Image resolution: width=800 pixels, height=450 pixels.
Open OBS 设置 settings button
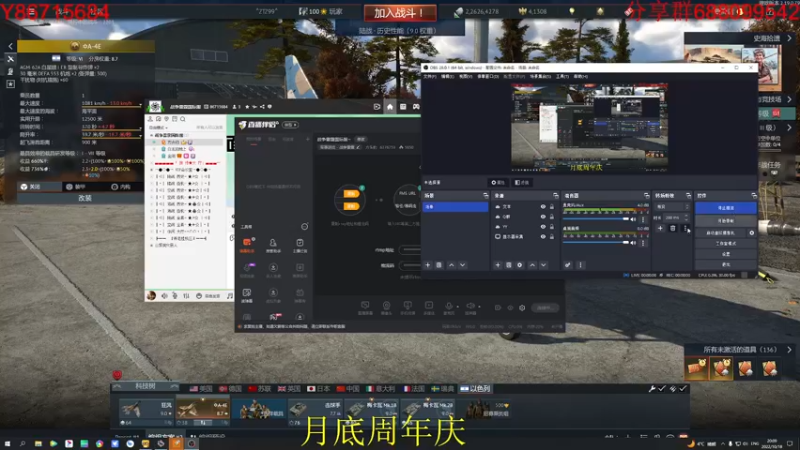coord(726,254)
